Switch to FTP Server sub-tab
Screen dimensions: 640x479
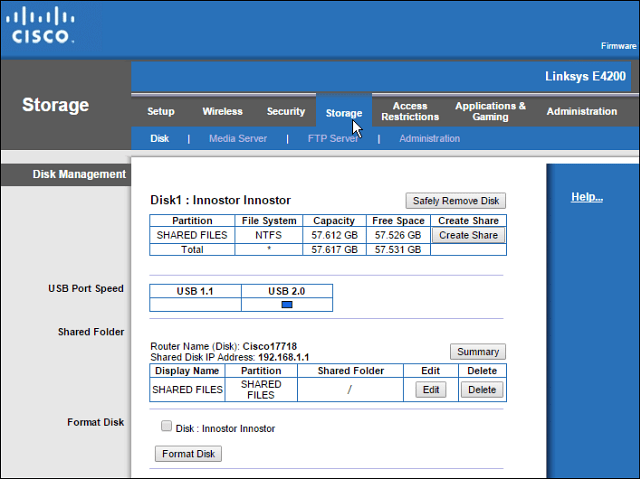point(333,139)
